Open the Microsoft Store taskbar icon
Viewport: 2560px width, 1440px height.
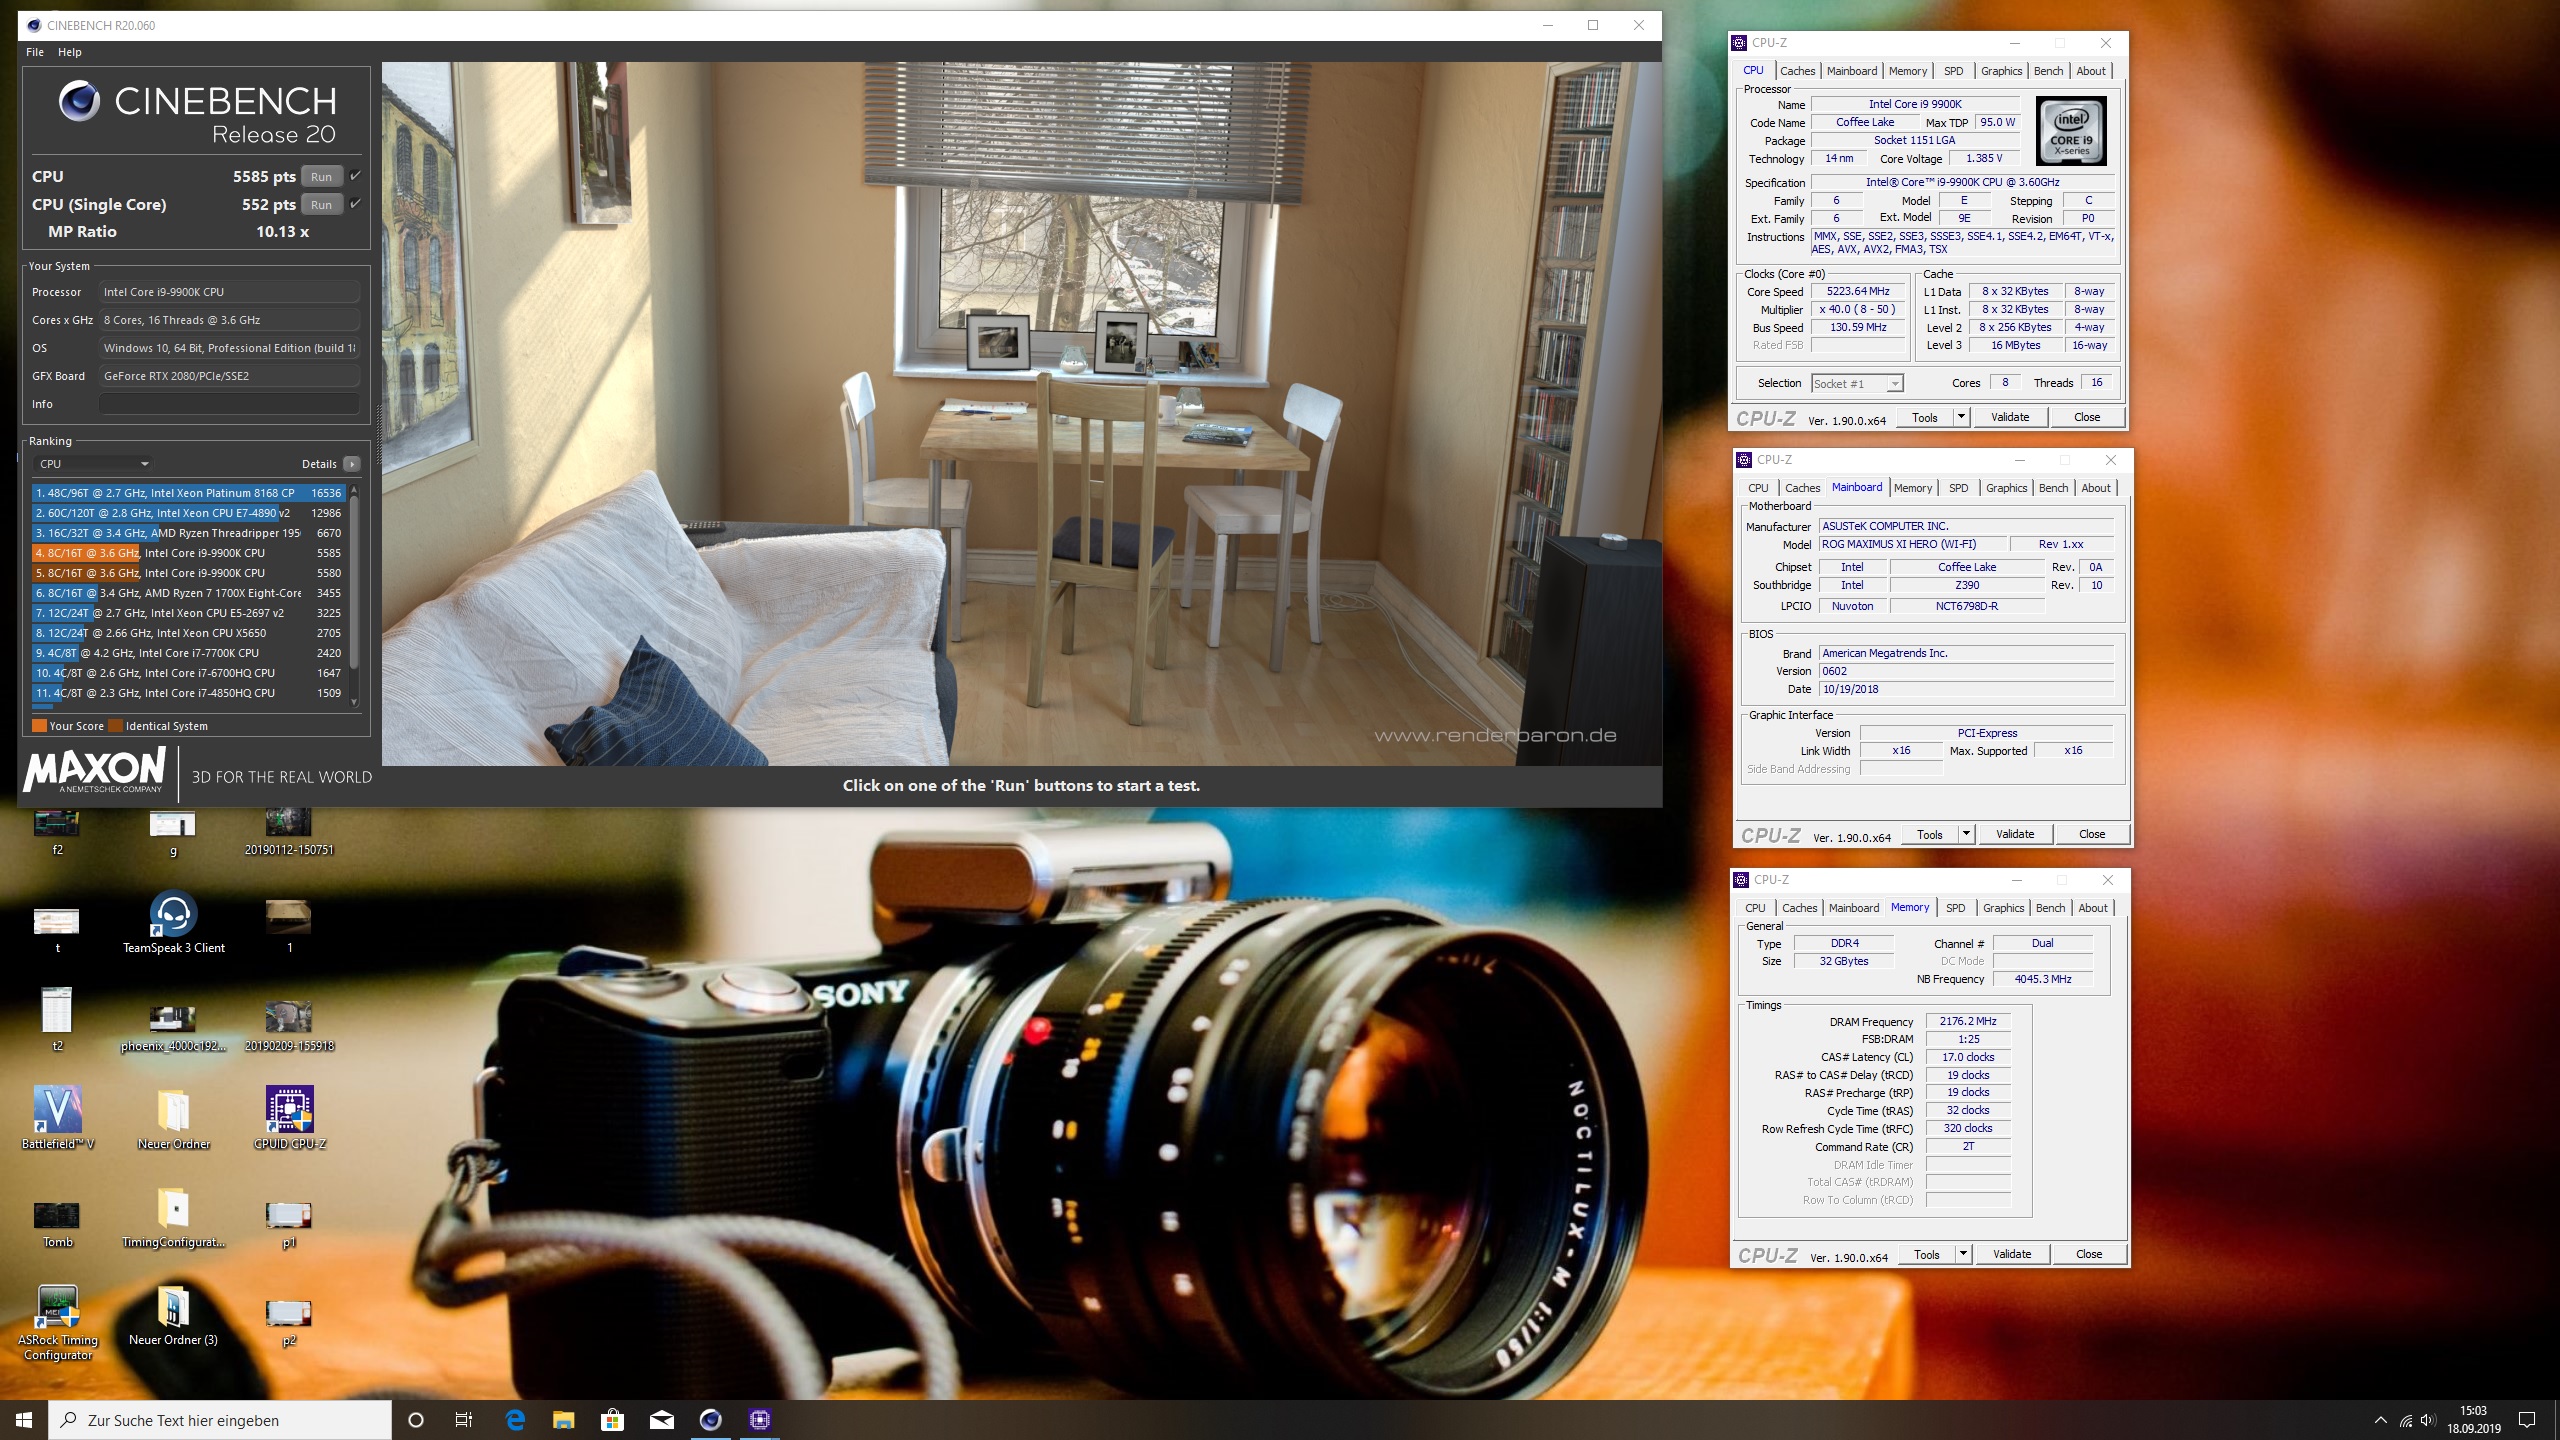(612, 1419)
